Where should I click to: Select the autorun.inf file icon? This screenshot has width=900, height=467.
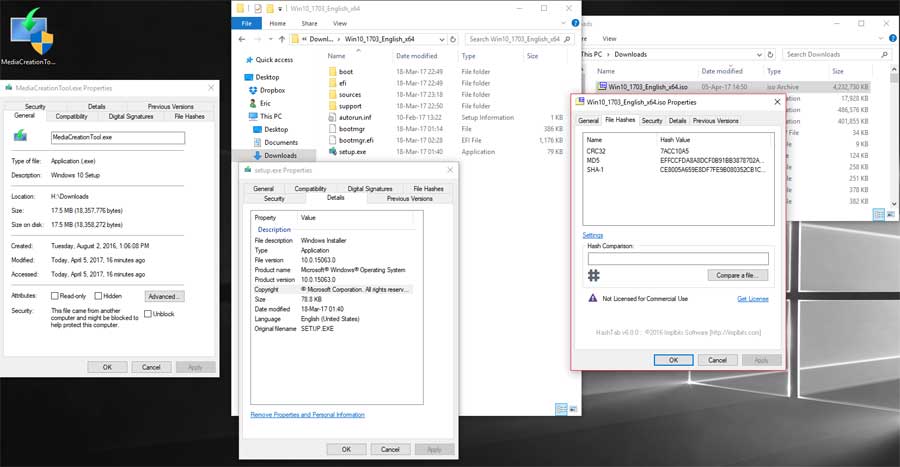(x=332, y=117)
